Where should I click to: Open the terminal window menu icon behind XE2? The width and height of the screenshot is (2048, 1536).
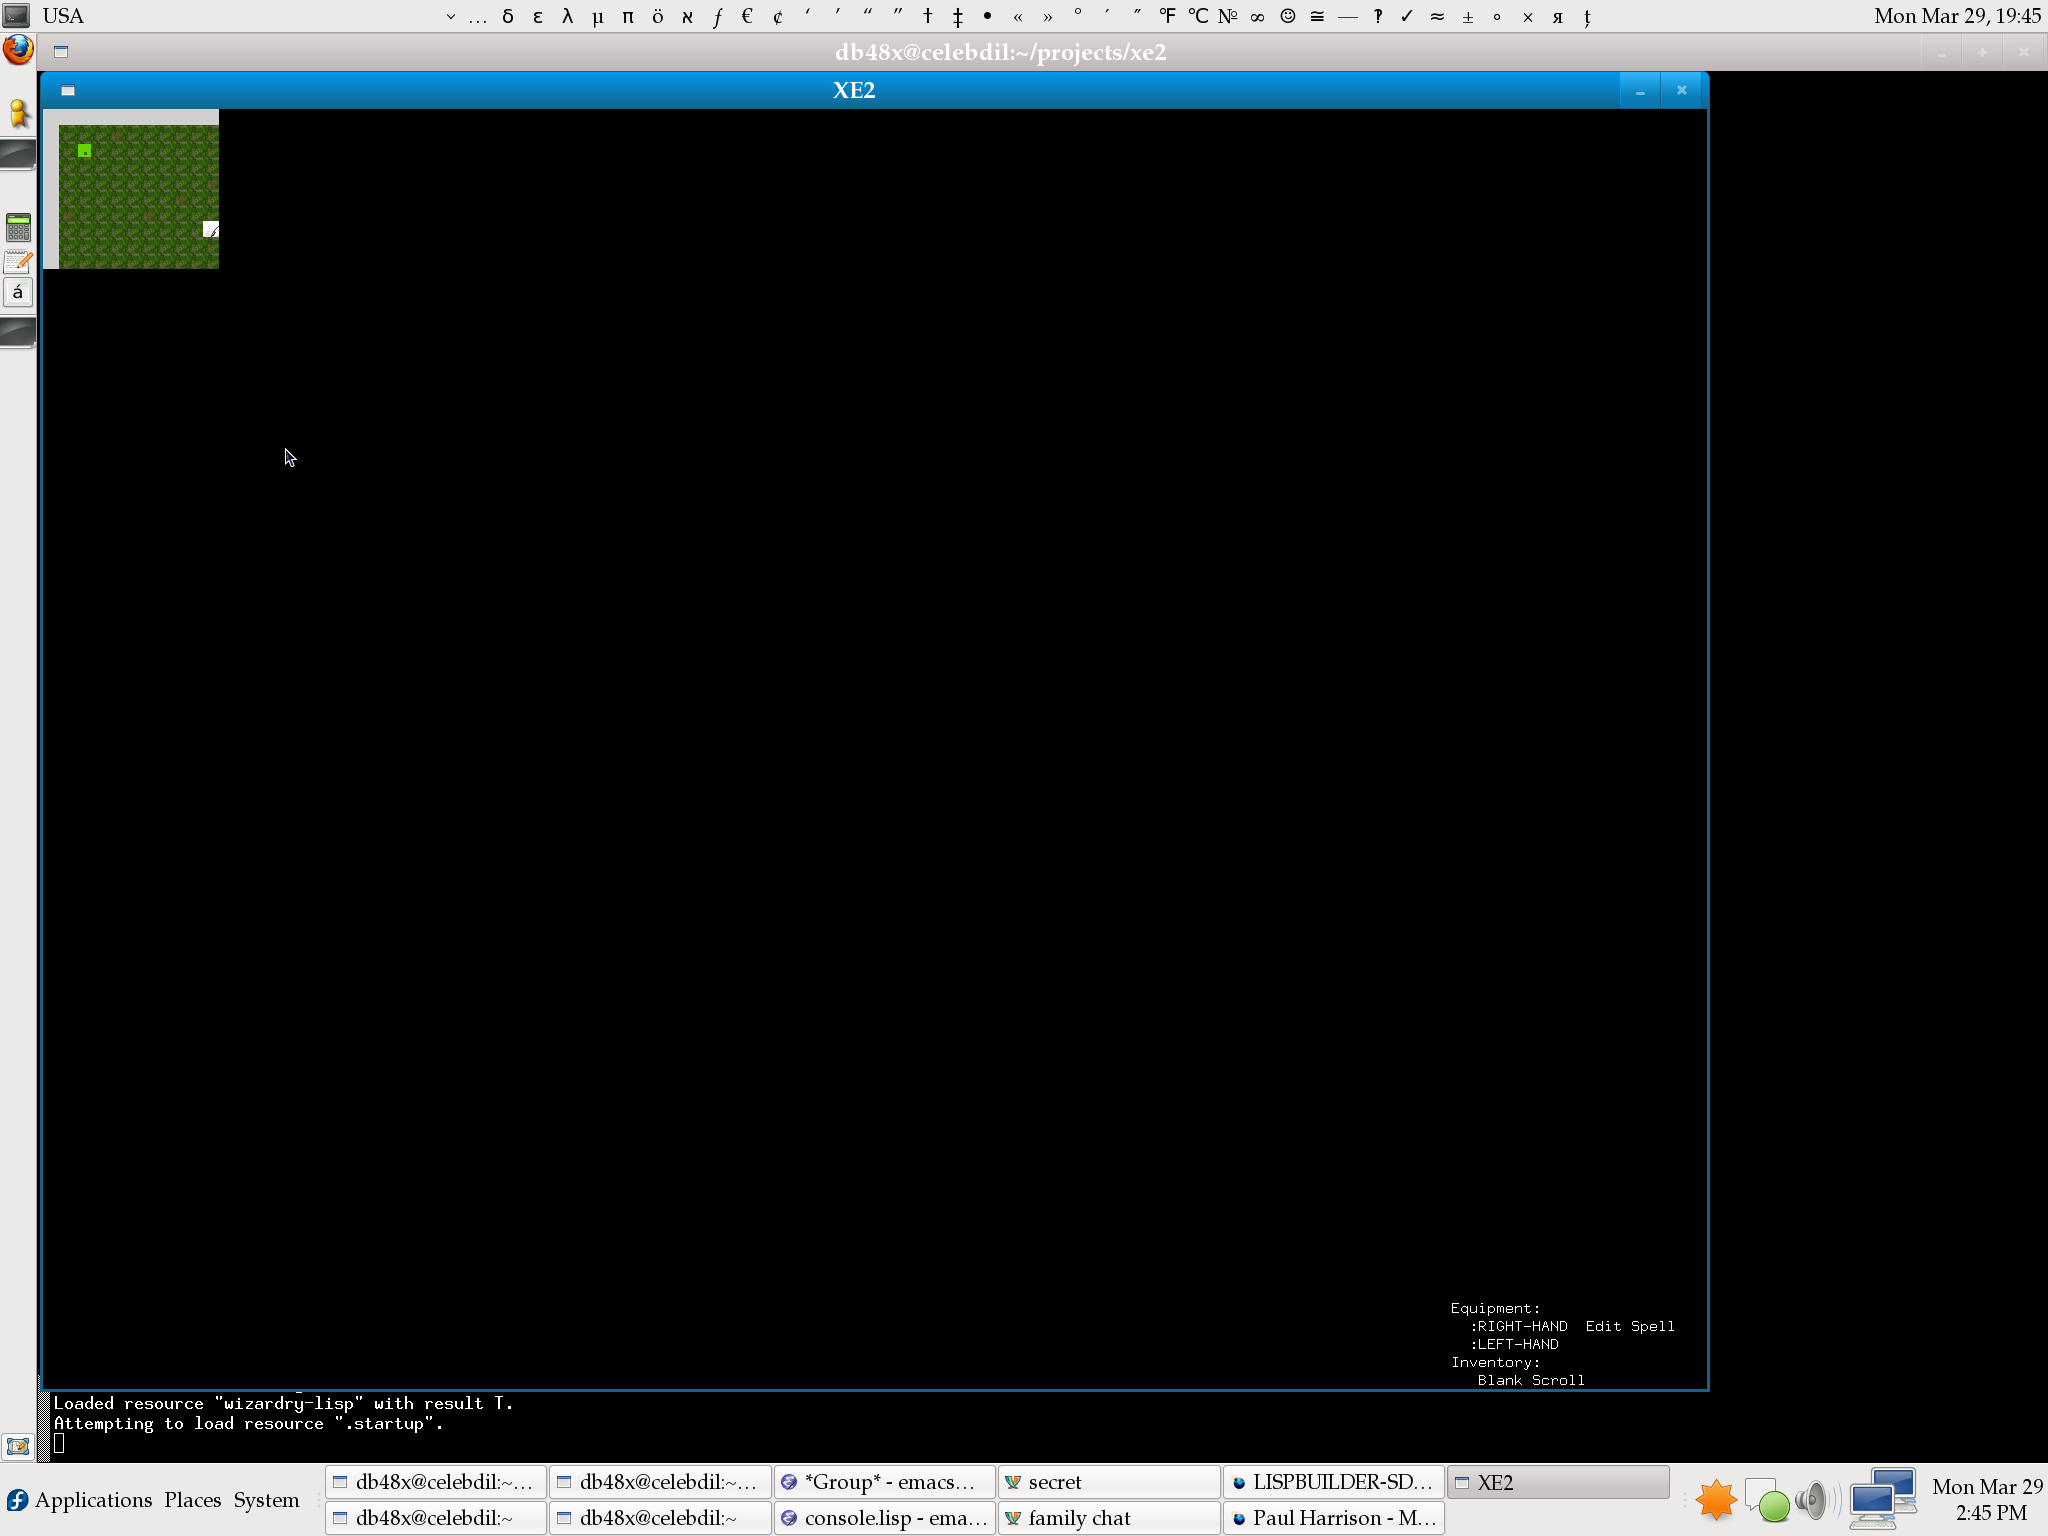(x=61, y=52)
